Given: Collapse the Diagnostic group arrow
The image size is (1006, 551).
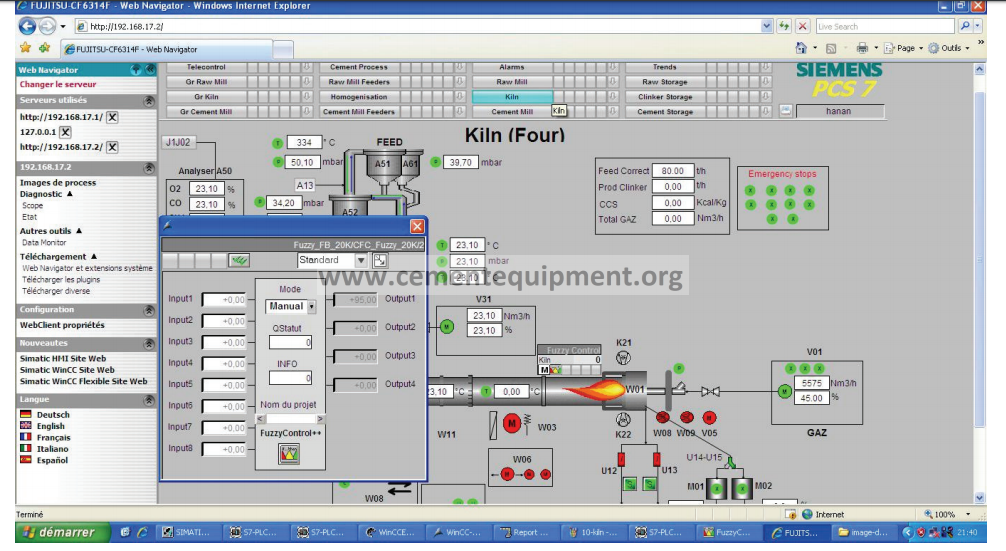Looking at the screenshot, I should coord(70,194).
